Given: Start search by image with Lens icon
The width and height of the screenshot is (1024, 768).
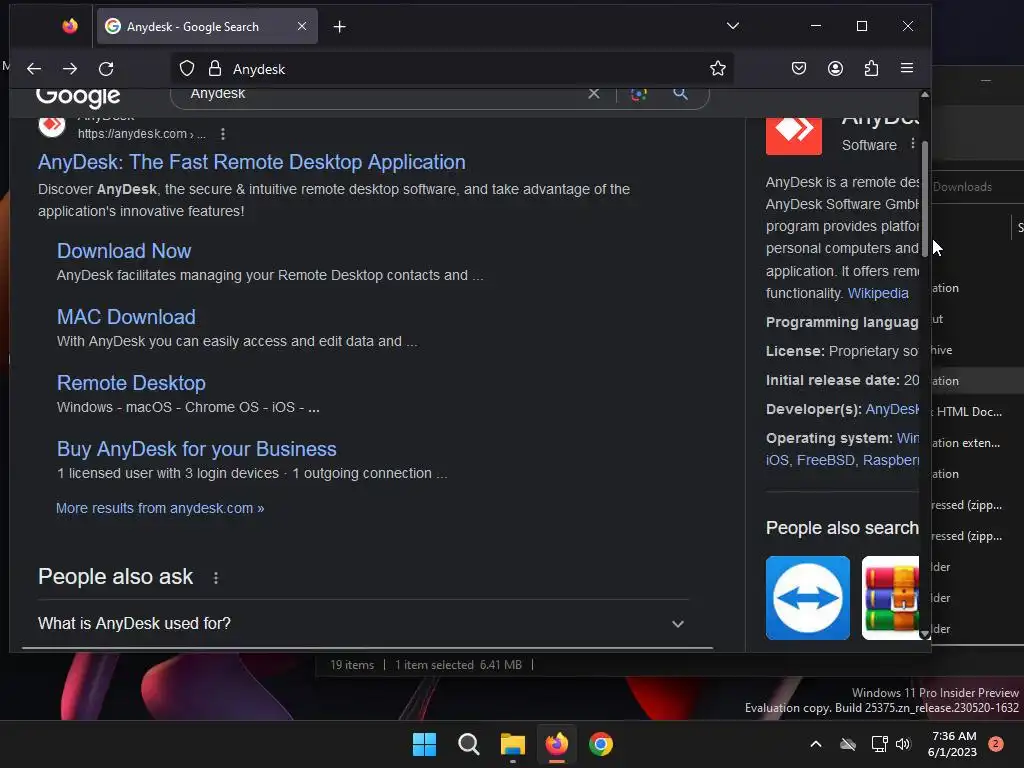Looking at the screenshot, I should (639, 93).
